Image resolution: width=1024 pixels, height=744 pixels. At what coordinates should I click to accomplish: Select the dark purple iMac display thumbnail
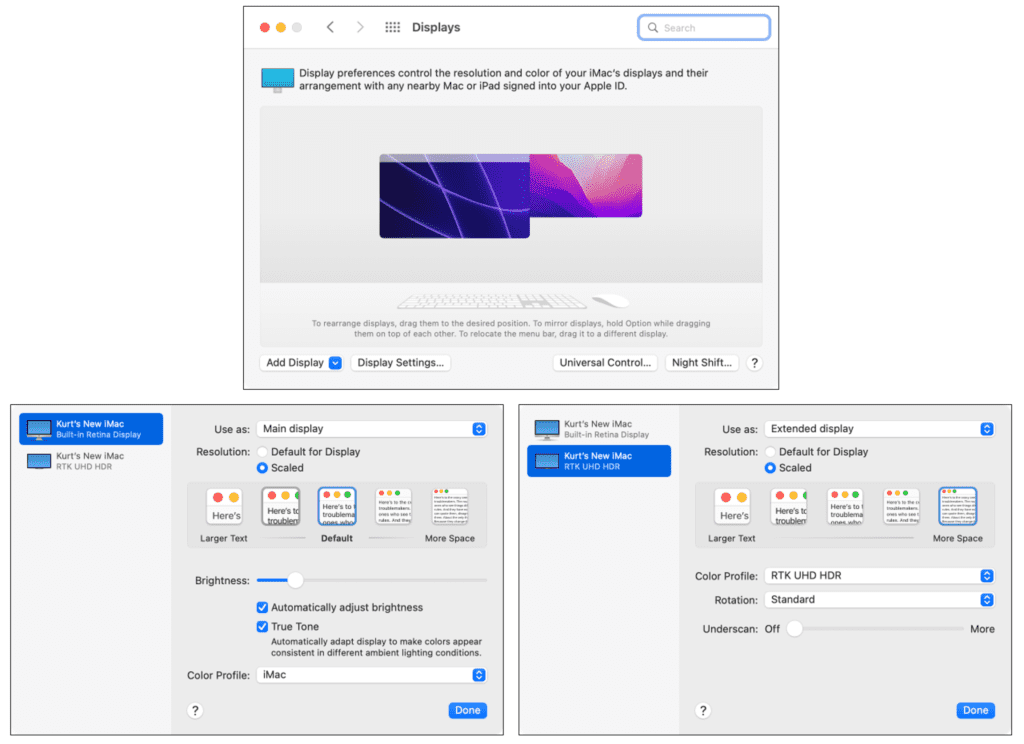tap(455, 196)
